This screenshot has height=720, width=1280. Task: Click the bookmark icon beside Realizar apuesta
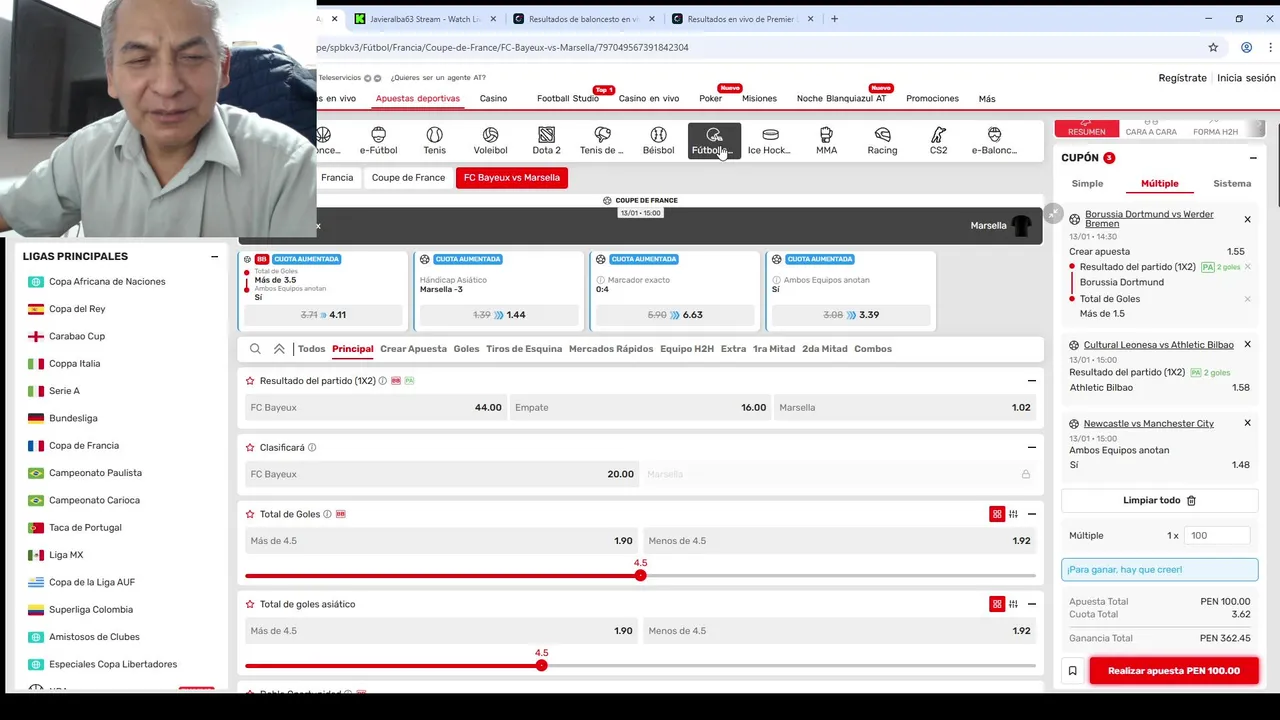click(1072, 671)
